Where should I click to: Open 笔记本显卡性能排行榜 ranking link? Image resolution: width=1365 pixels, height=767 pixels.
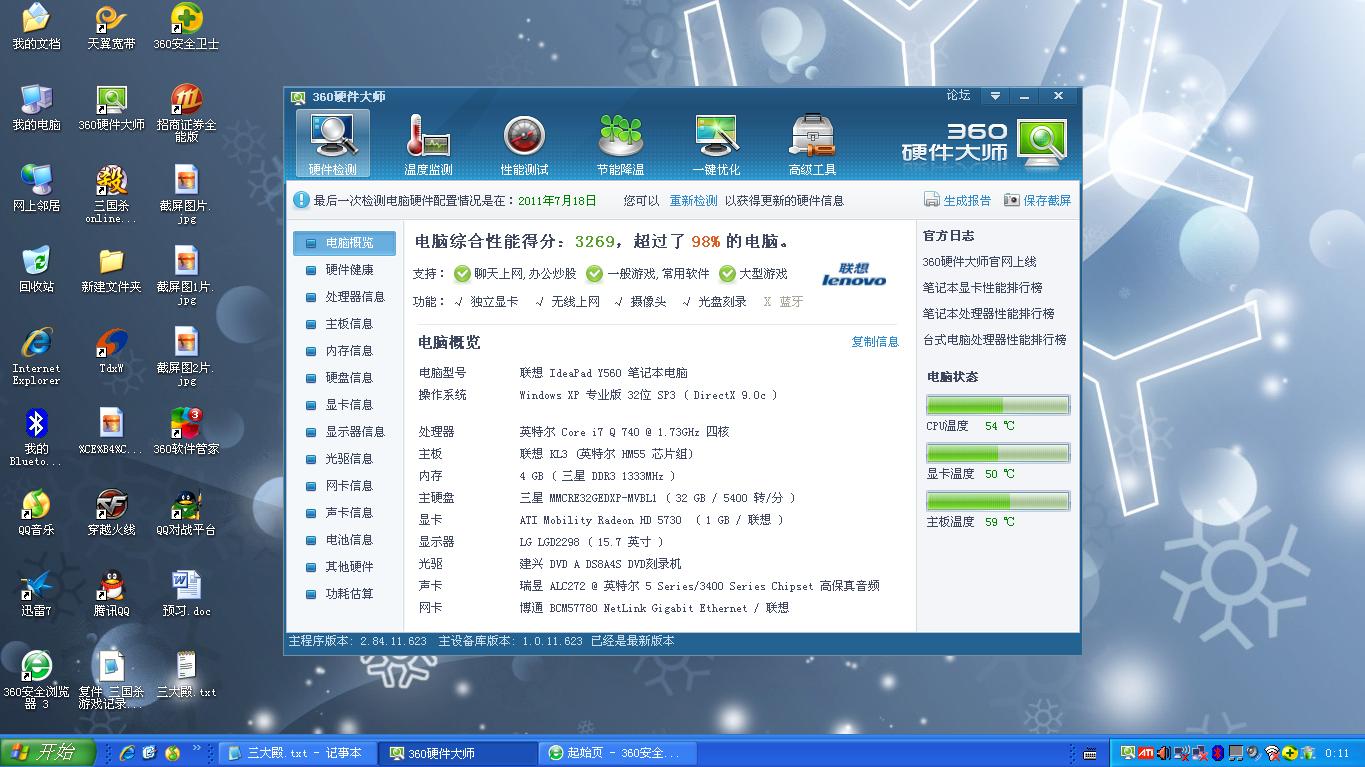click(982, 288)
